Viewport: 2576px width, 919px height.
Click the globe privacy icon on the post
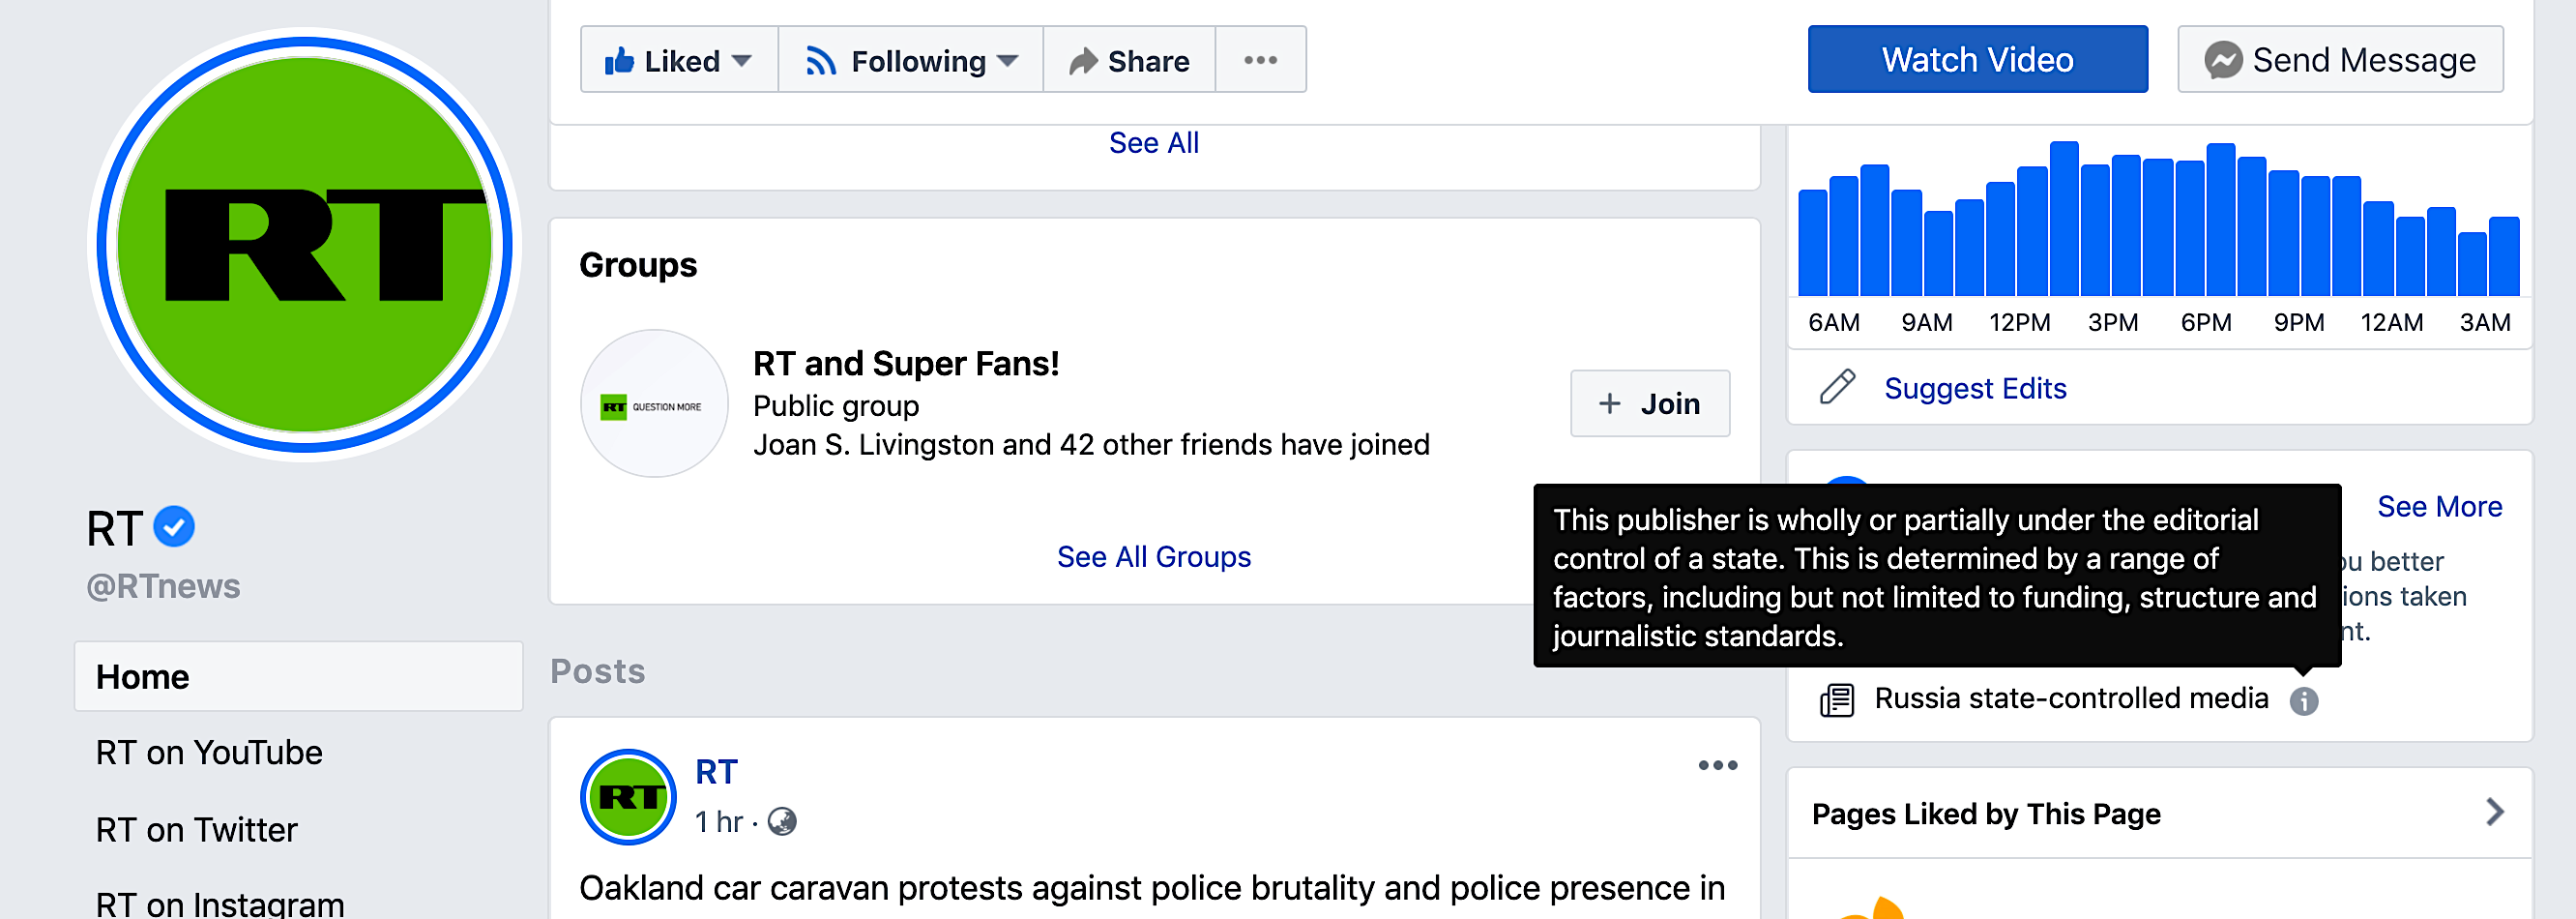coord(781,822)
